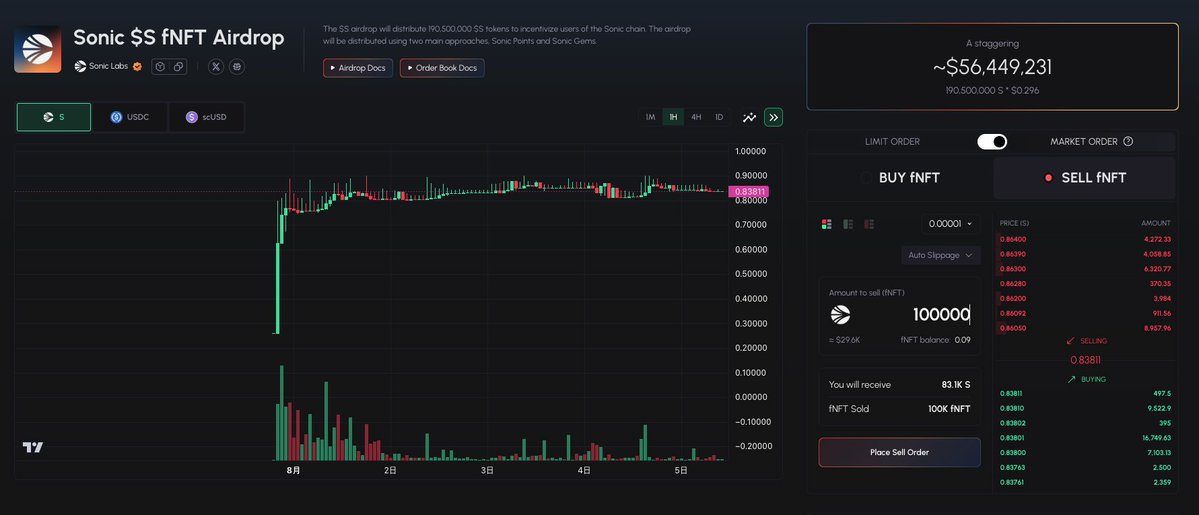Viewport: 1199px width, 515px height.
Task: Click the Market Order help question icon
Action: (1128, 142)
